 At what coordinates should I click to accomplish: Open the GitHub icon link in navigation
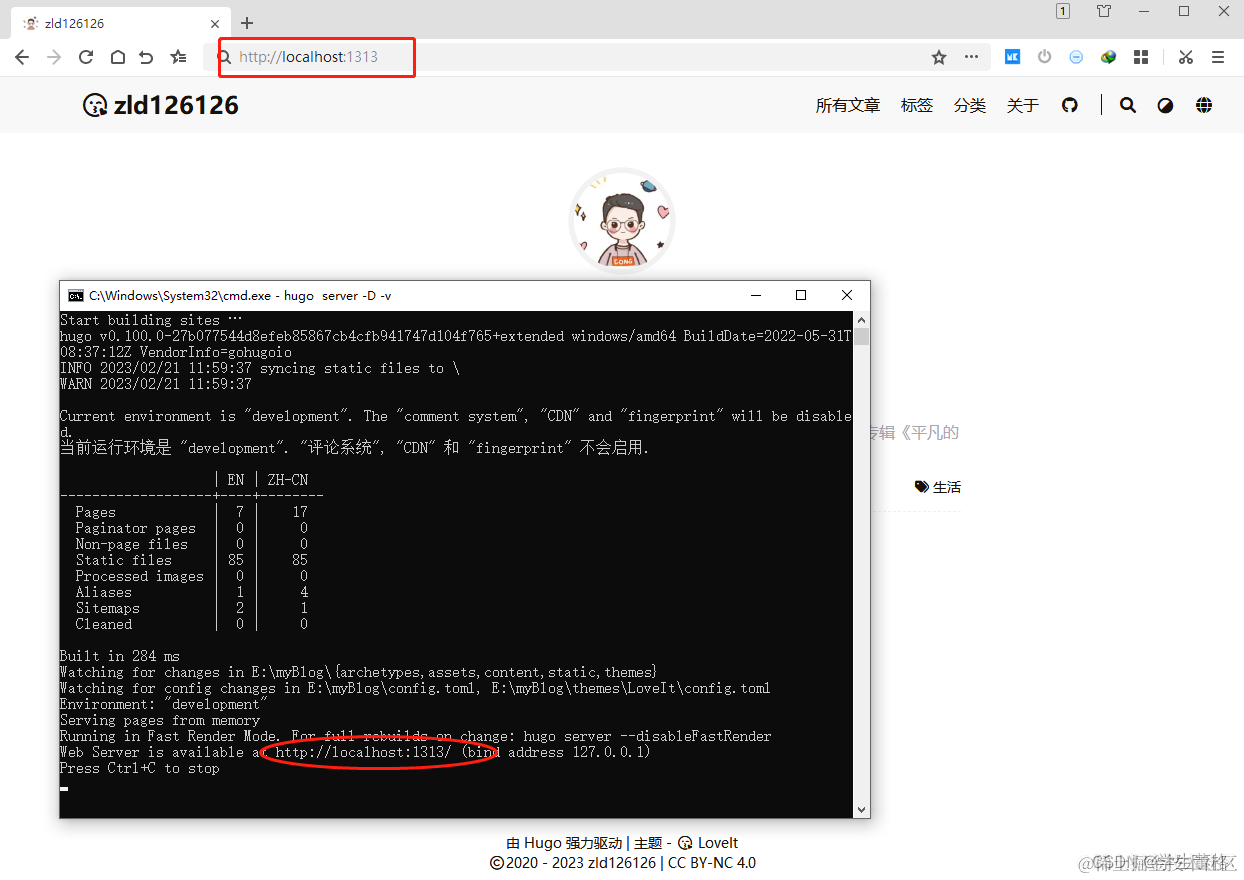1070,105
